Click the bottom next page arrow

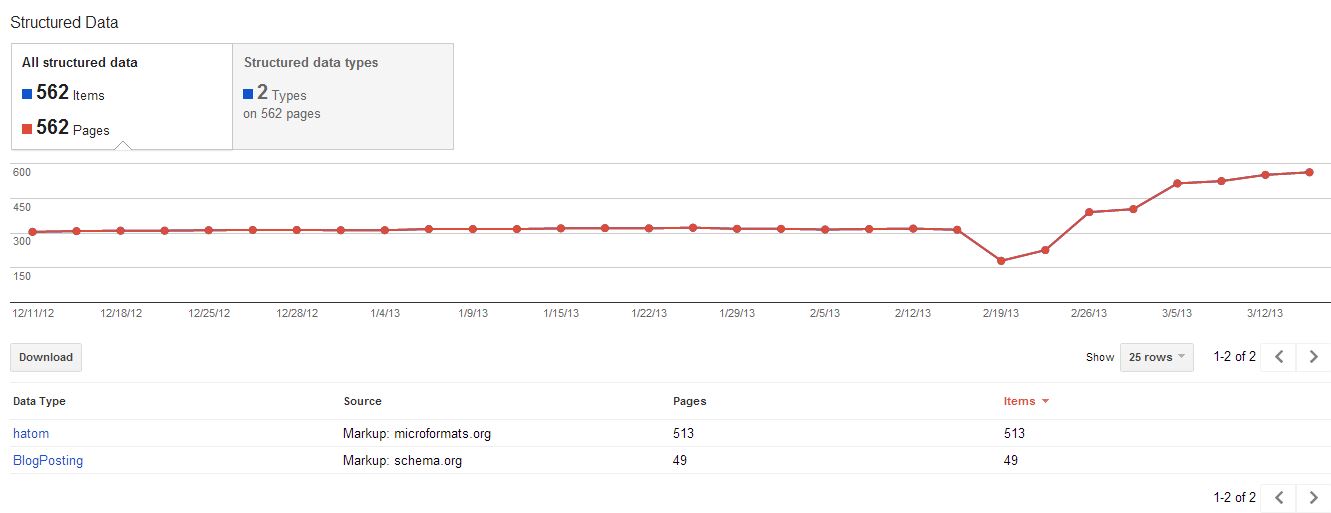pyautogui.click(x=1314, y=497)
